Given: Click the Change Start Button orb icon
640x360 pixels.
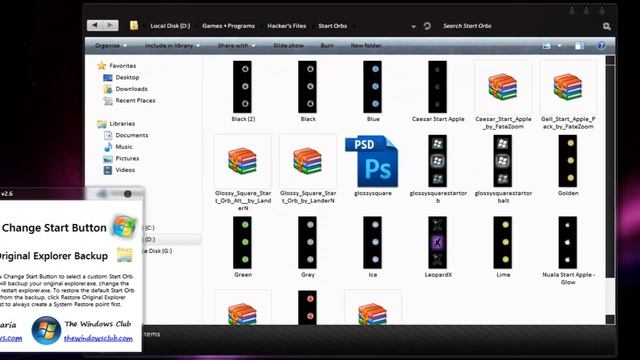Looking at the screenshot, I should click(124, 226).
